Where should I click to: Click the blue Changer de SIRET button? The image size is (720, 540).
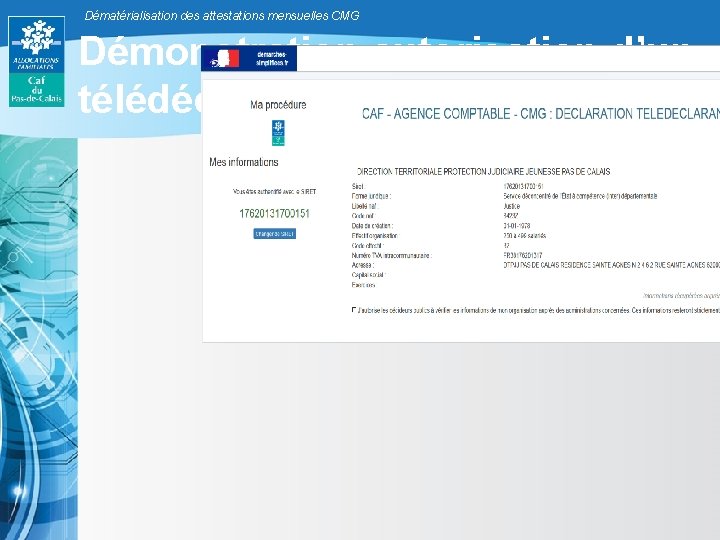[x=275, y=234]
